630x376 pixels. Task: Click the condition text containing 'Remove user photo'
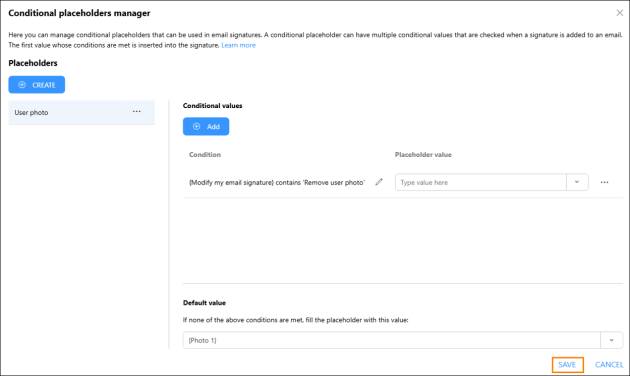[x=277, y=182]
